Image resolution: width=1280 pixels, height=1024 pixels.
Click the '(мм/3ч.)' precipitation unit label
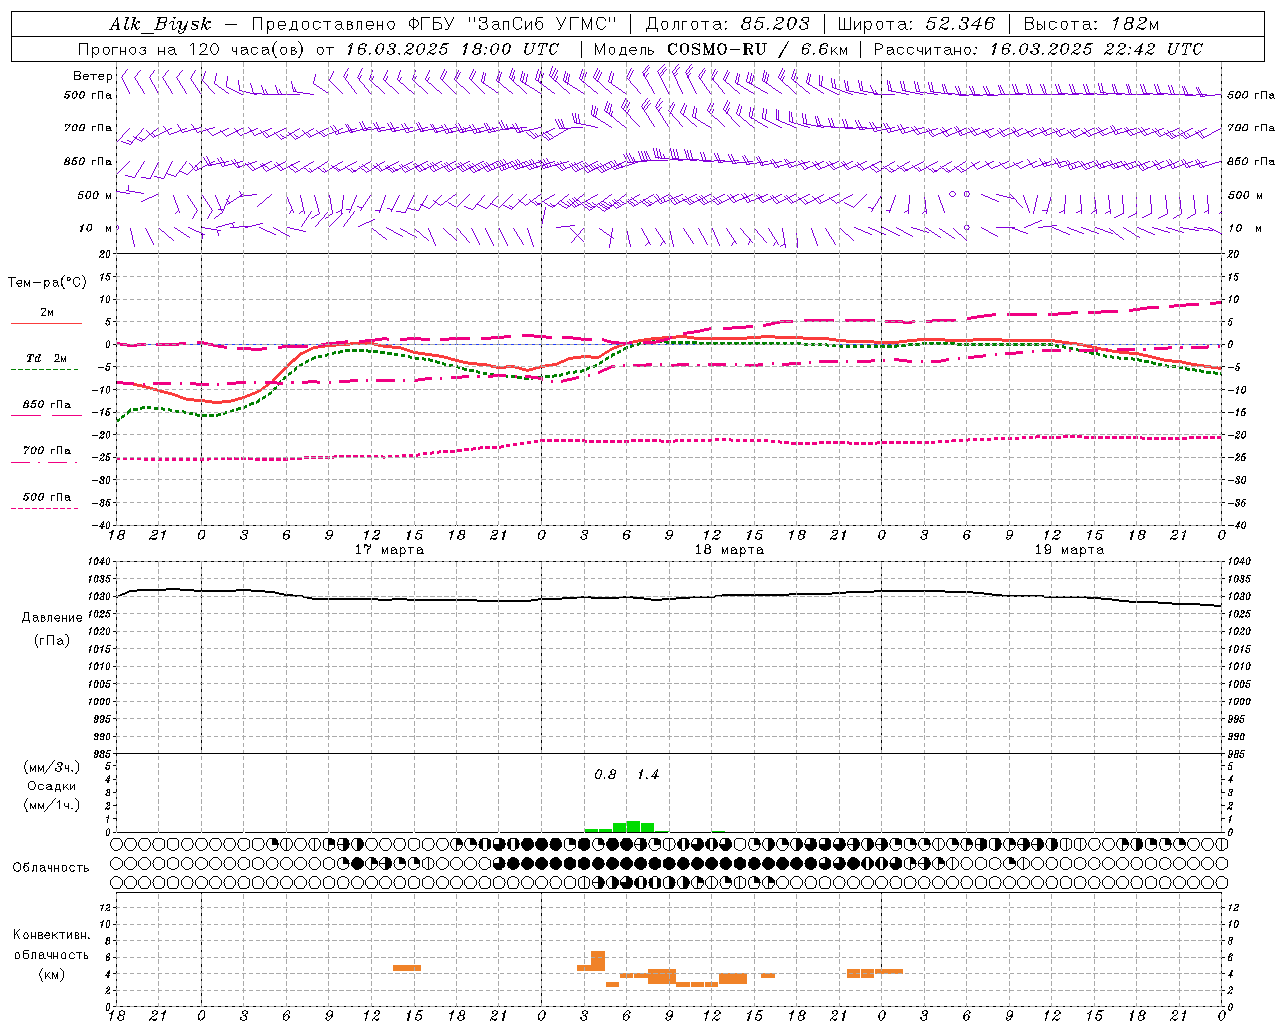(x=51, y=767)
